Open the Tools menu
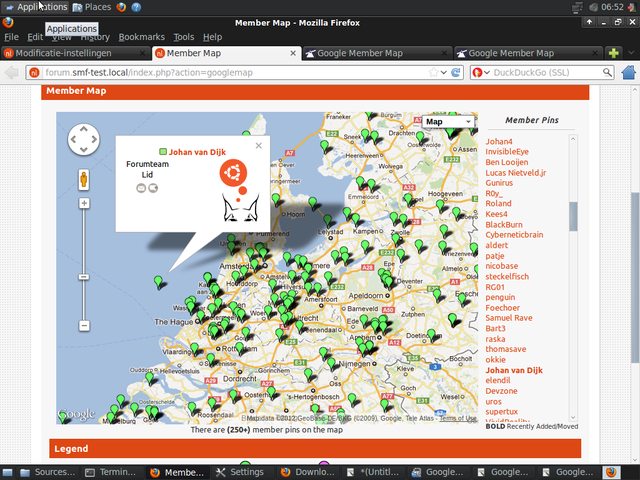The height and width of the screenshot is (480, 640). [184, 37]
